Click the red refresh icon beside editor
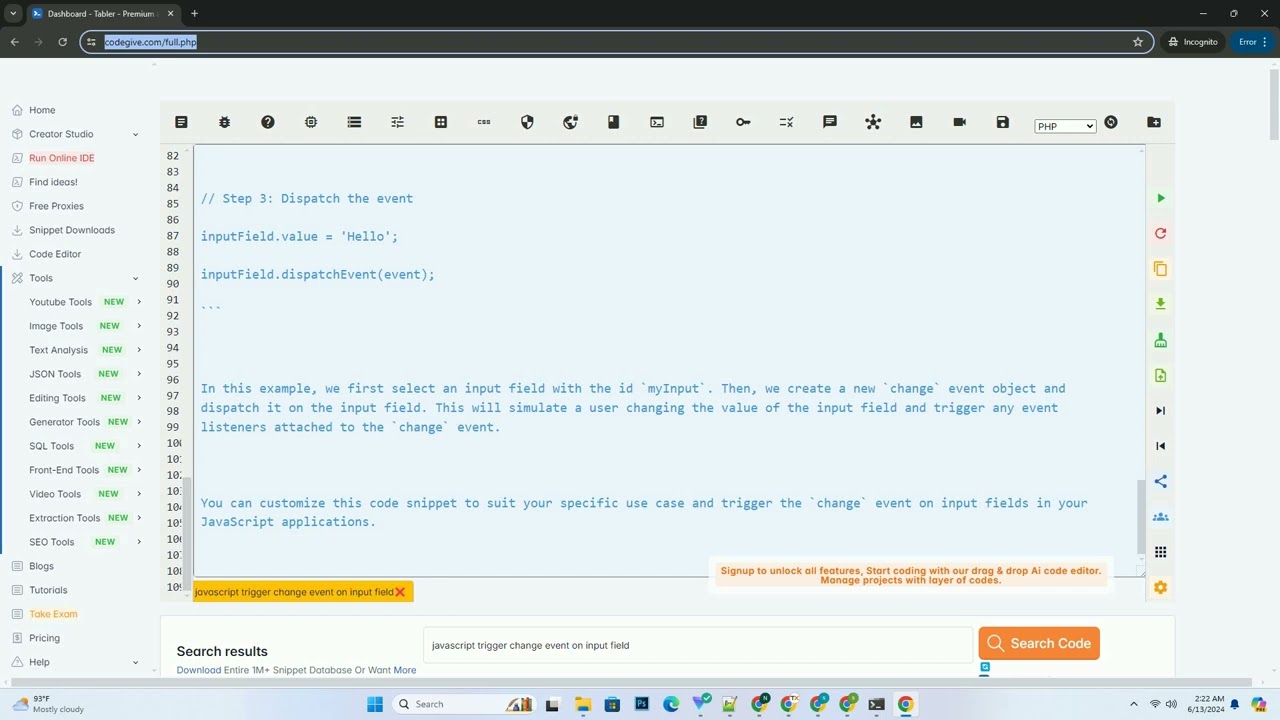Screen dimensions: 1280x720 [x=1161, y=233]
